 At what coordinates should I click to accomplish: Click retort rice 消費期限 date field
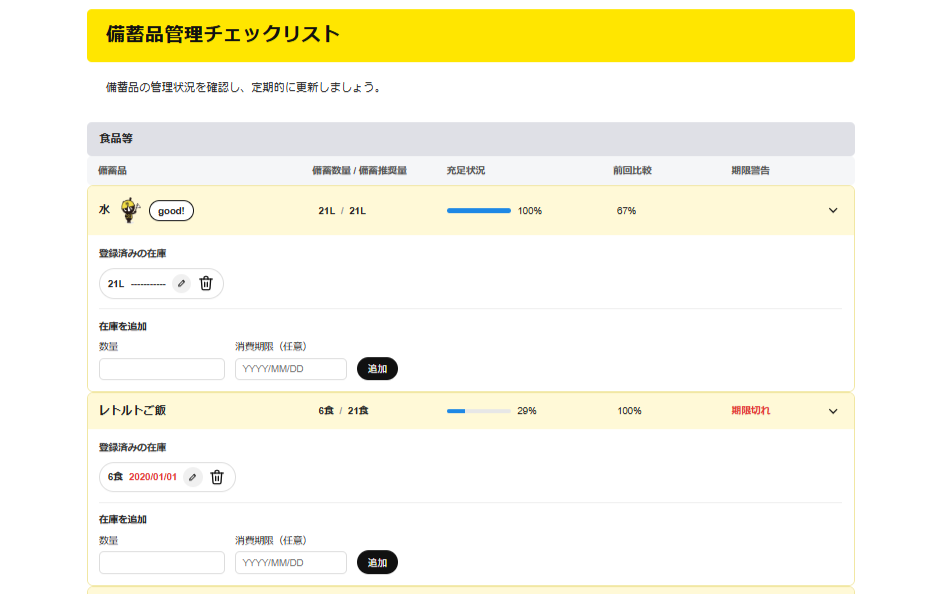pyautogui.click(x=290, y=563)
